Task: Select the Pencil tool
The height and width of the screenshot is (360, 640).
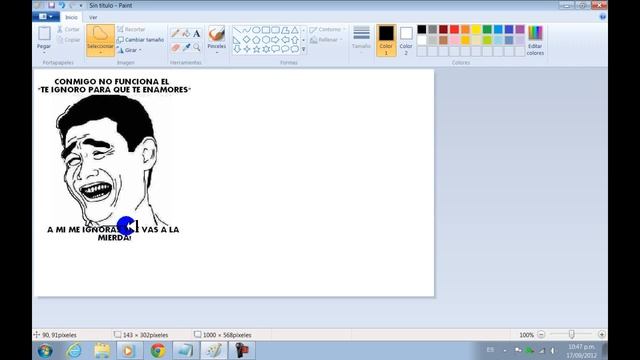Action: 175,34
